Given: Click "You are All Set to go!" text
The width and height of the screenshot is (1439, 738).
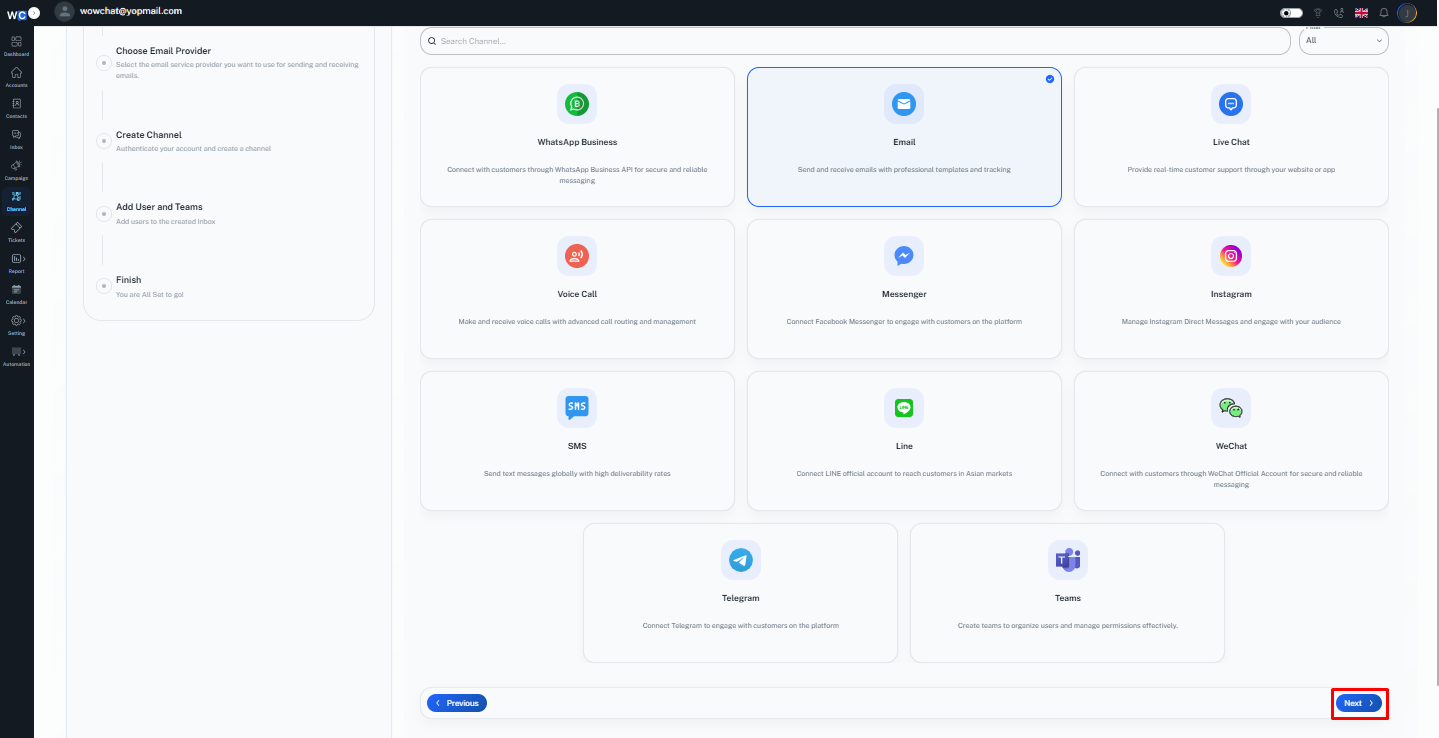Looking at the screenshot, I should click(x=150, y=295).
